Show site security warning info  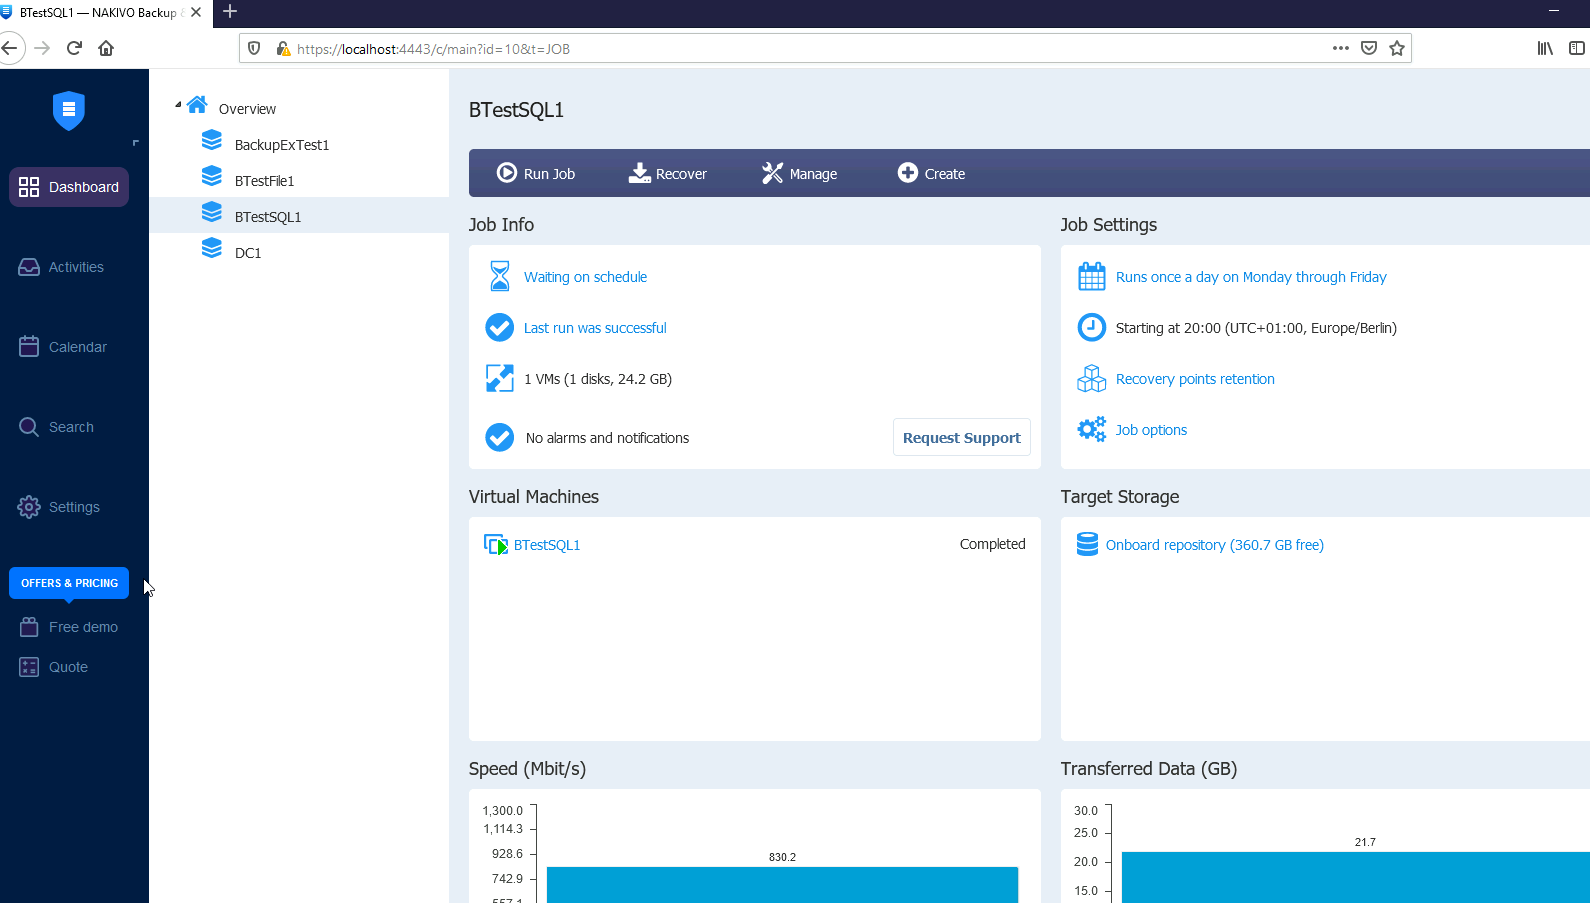283,48
